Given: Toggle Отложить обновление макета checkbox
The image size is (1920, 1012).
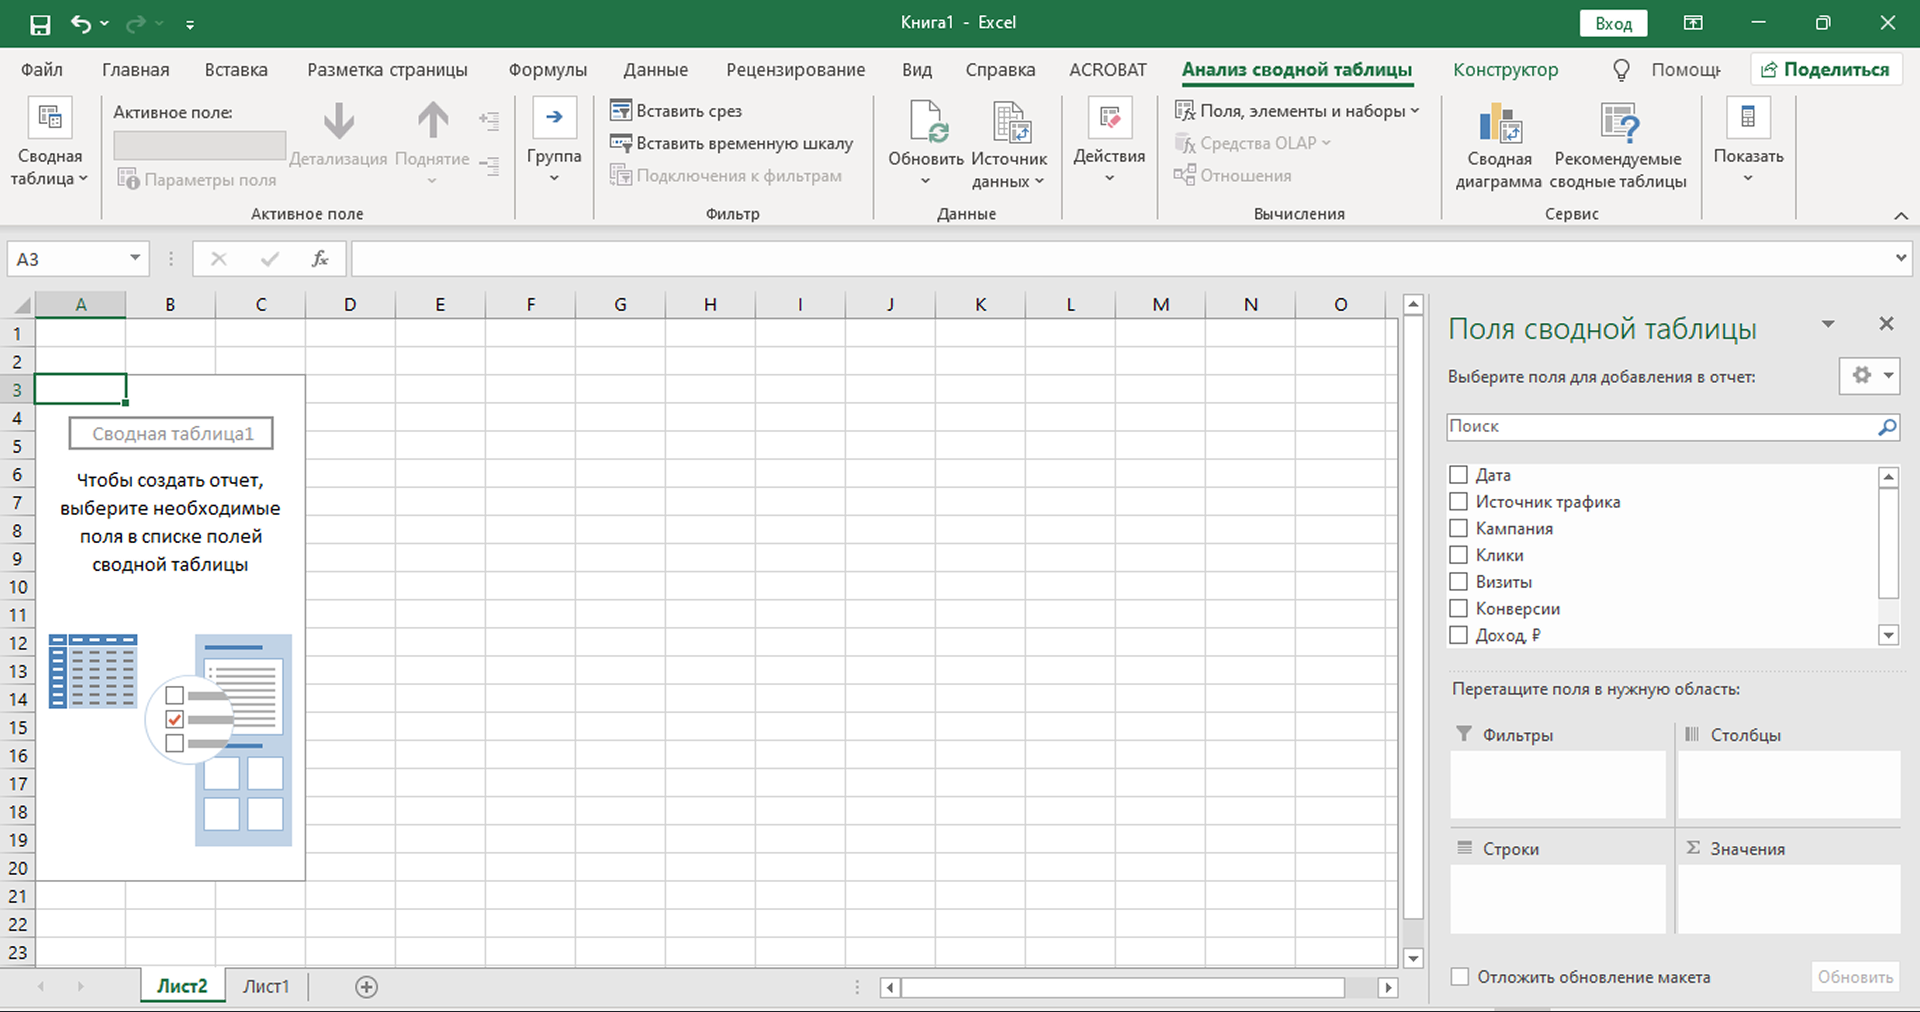Looking at the screenshot, I should [1461, 977].
